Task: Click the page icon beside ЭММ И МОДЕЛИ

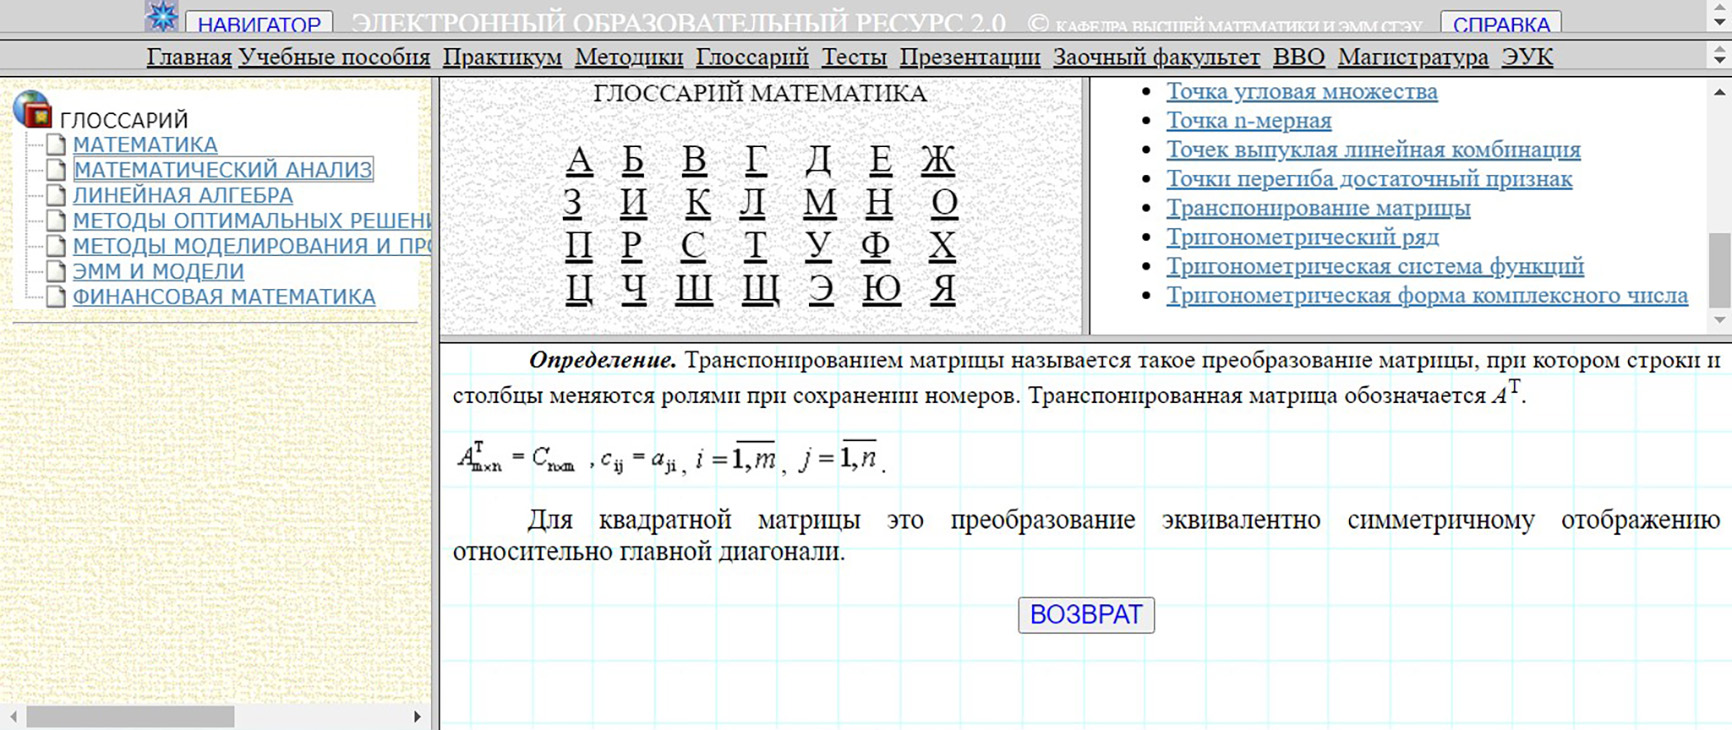Action: (56, 271)
